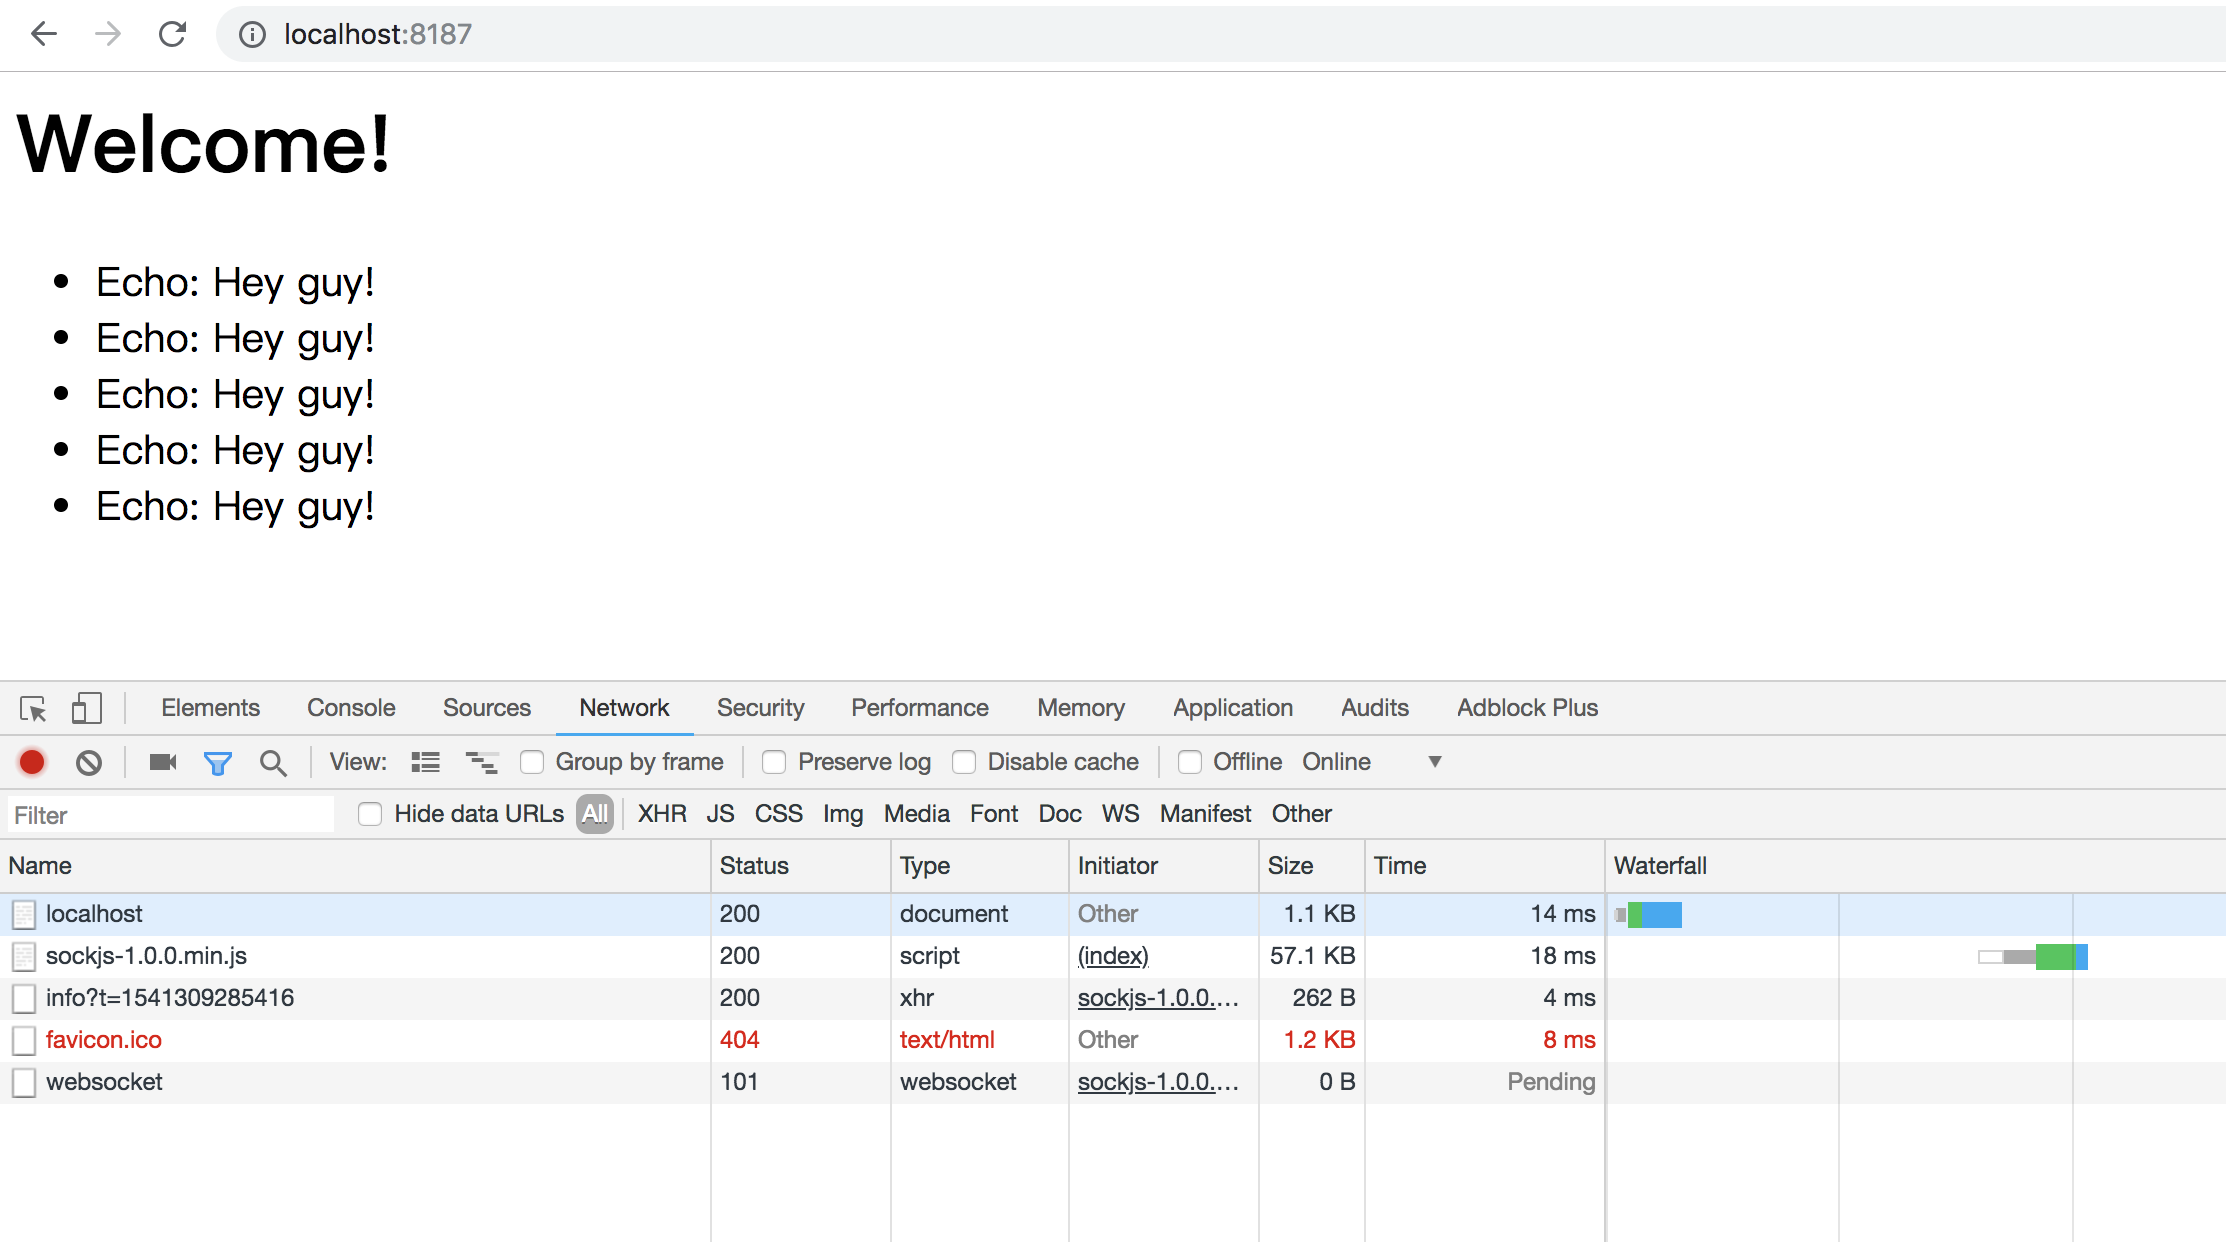
Task: Select the websocket request row
Action: coord(104,1082)
